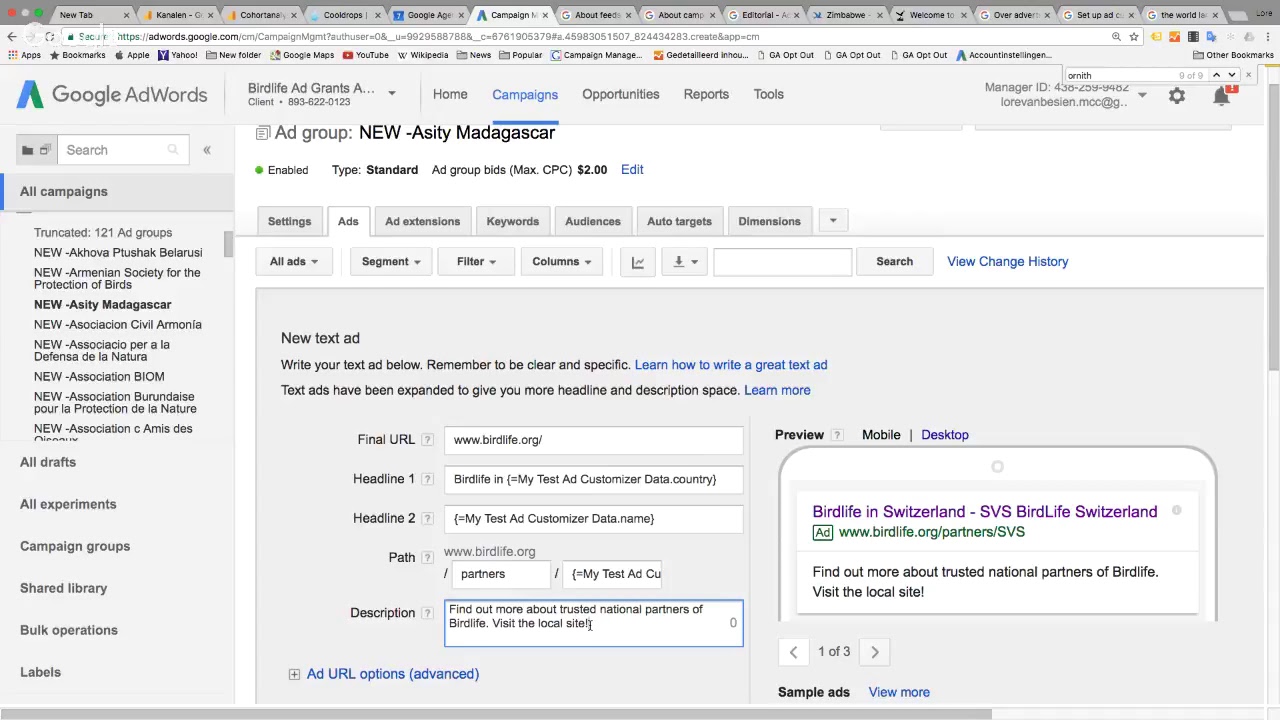Image resolution: width=1280 pixels, height=720 pixels.
Task: Switch preview to Mobile
Action: (x=881, y=435)
